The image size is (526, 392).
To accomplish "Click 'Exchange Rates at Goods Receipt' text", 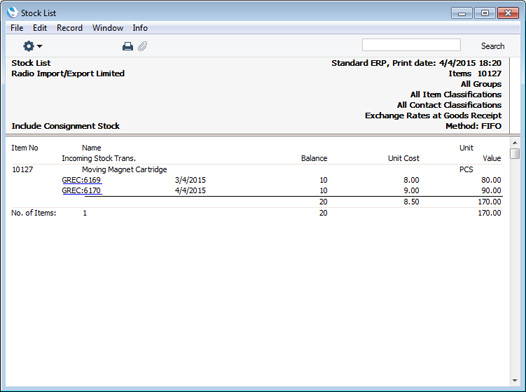I will point(433,116).
